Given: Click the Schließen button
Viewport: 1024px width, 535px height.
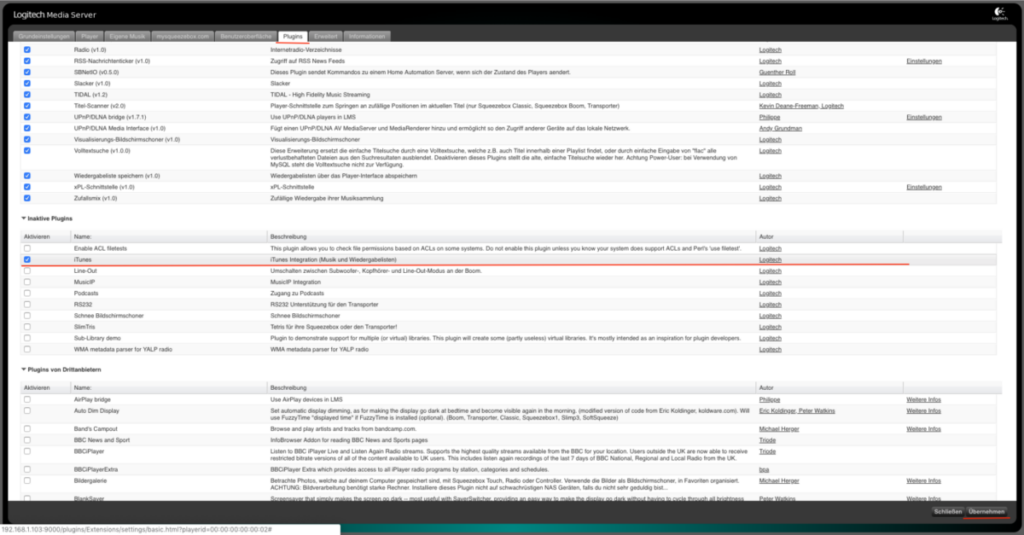Looking at the screenshot, I should (x=948, y=511).
